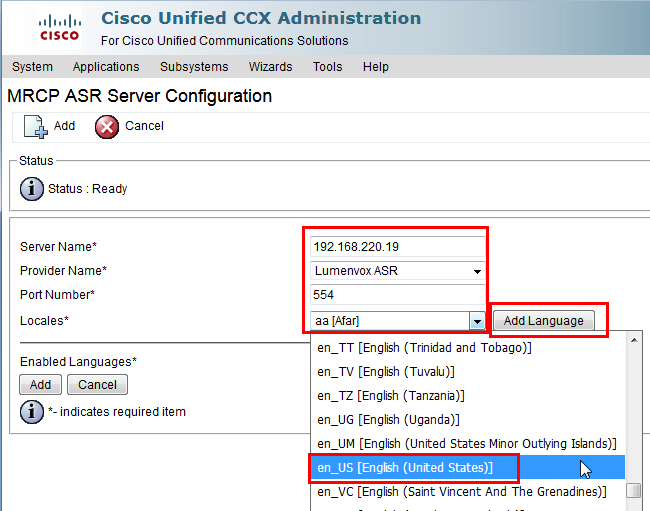Screen dimensions: 650x511
Task: Click the Status info icon
Action: point(32,189)
